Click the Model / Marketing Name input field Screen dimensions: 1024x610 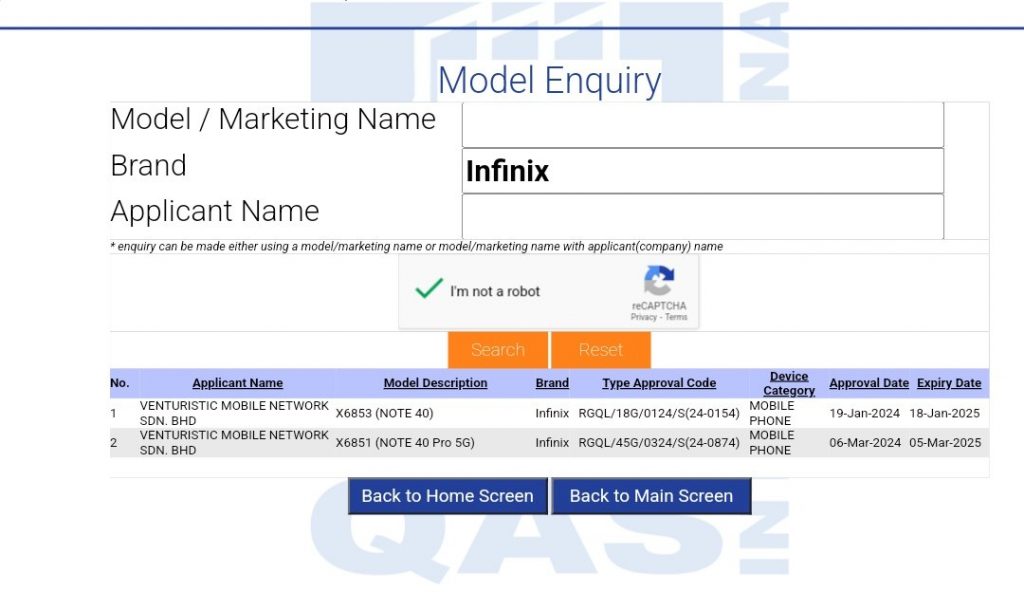(x=703, y=125)
